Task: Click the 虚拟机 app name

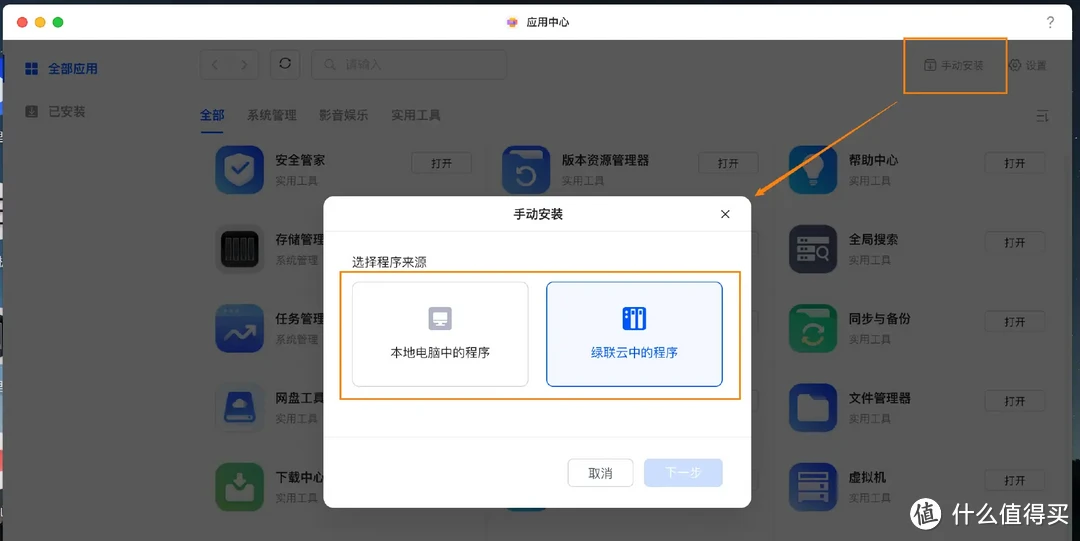Action: (x=867, y=477)
